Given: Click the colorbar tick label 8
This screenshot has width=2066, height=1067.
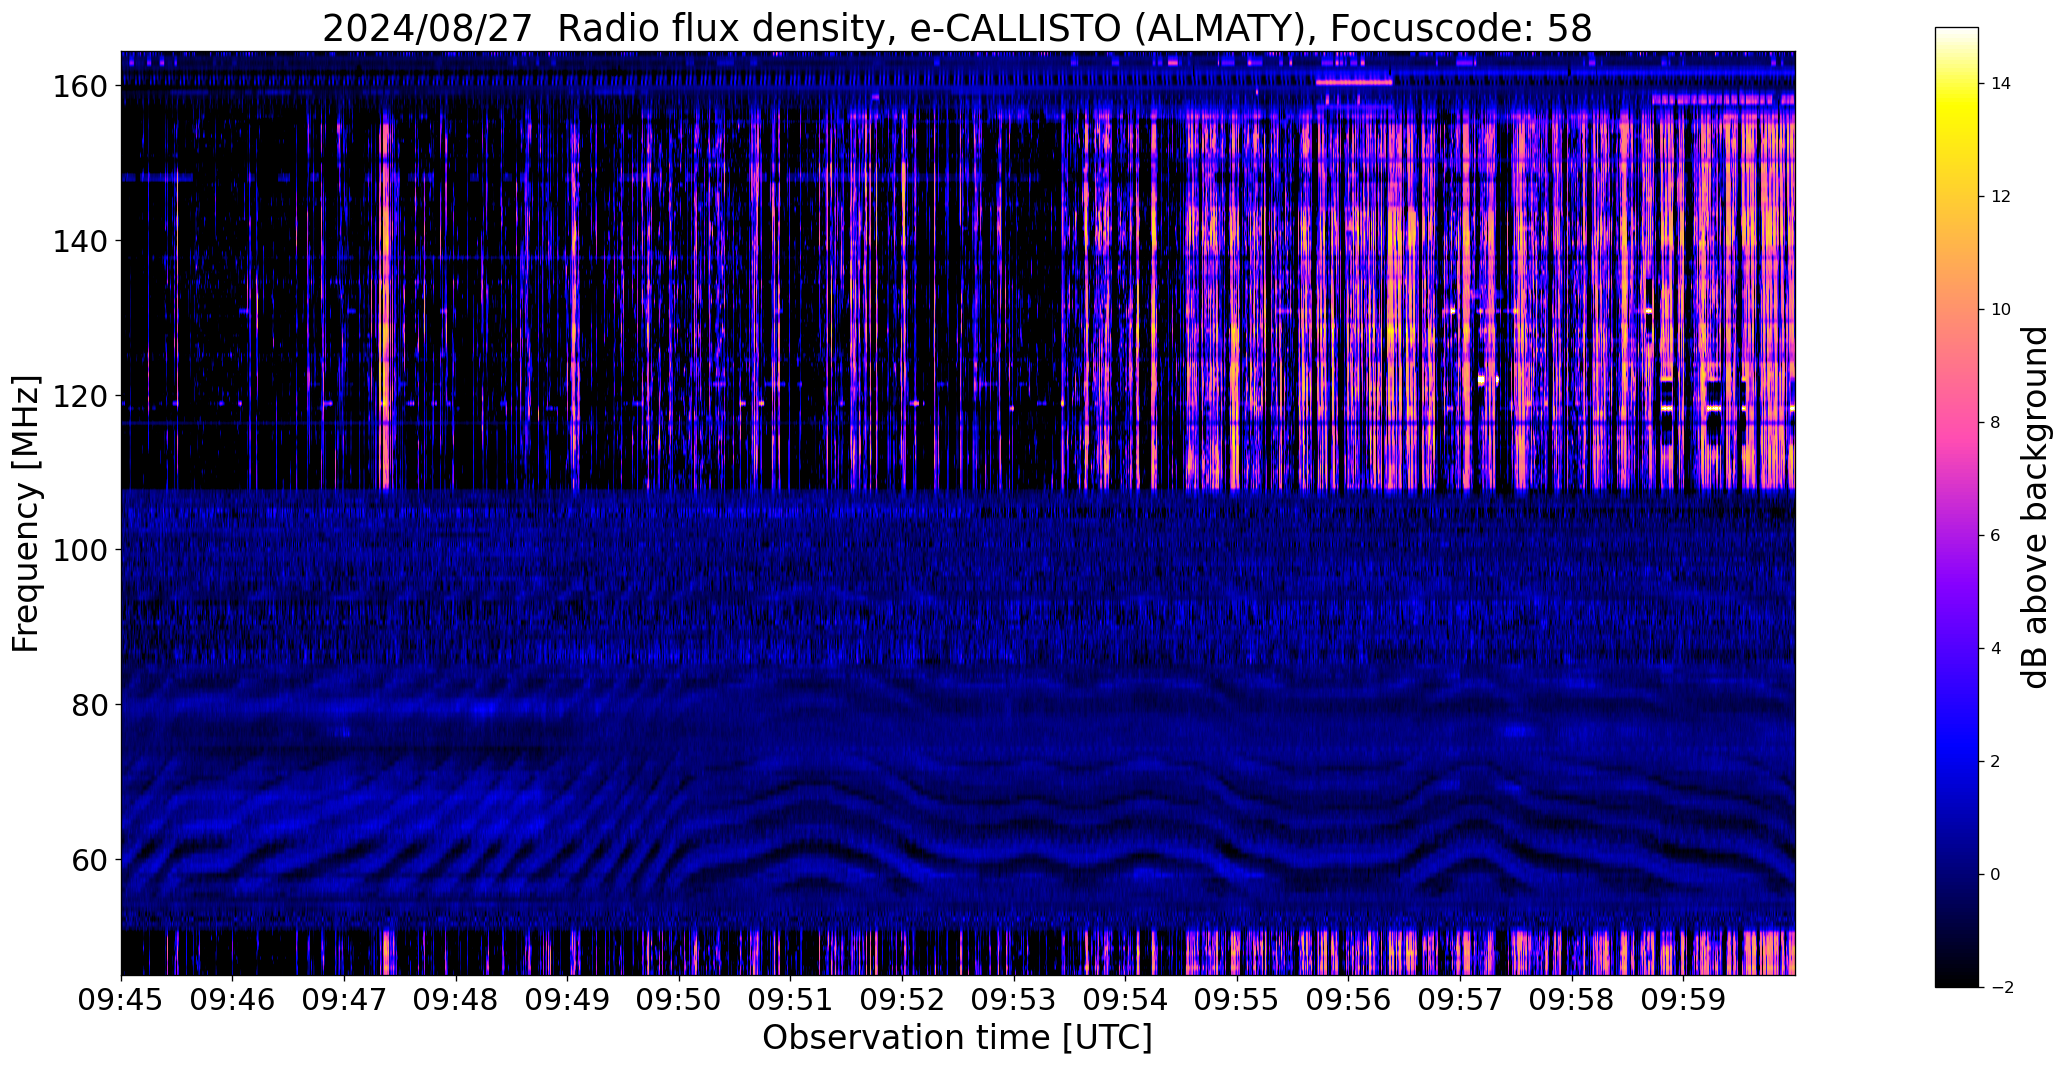Looking at the screenshot, I should [1996, 423].
